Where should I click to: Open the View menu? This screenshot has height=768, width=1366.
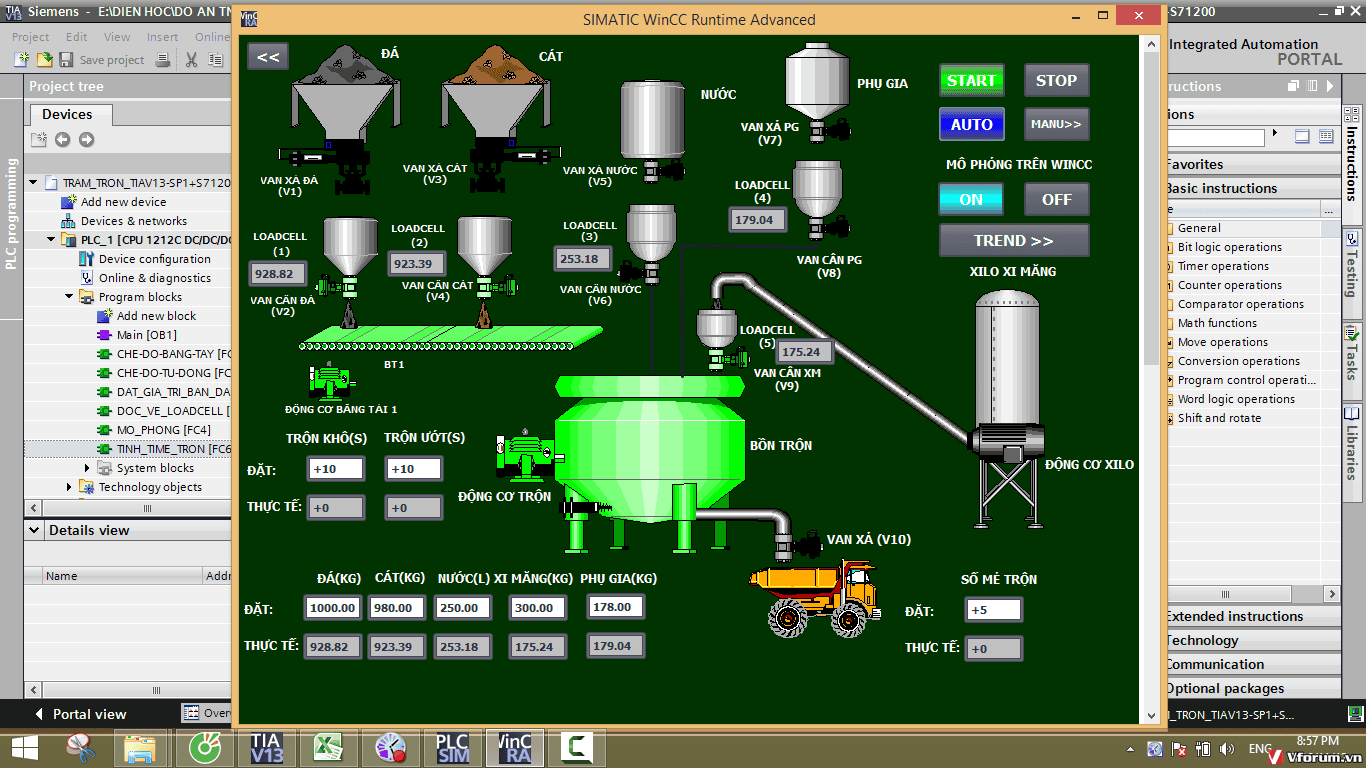point(117,37)
